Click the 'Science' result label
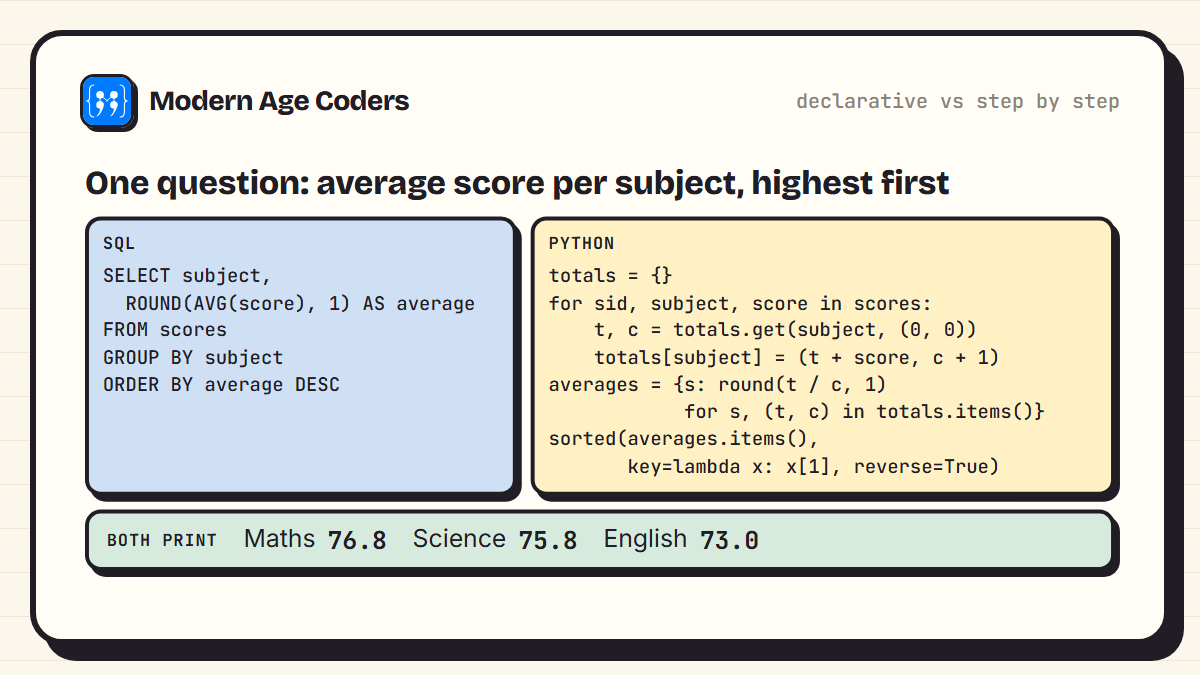The height and width of the screenshot is (675, 1200). (x=459, y=539)
